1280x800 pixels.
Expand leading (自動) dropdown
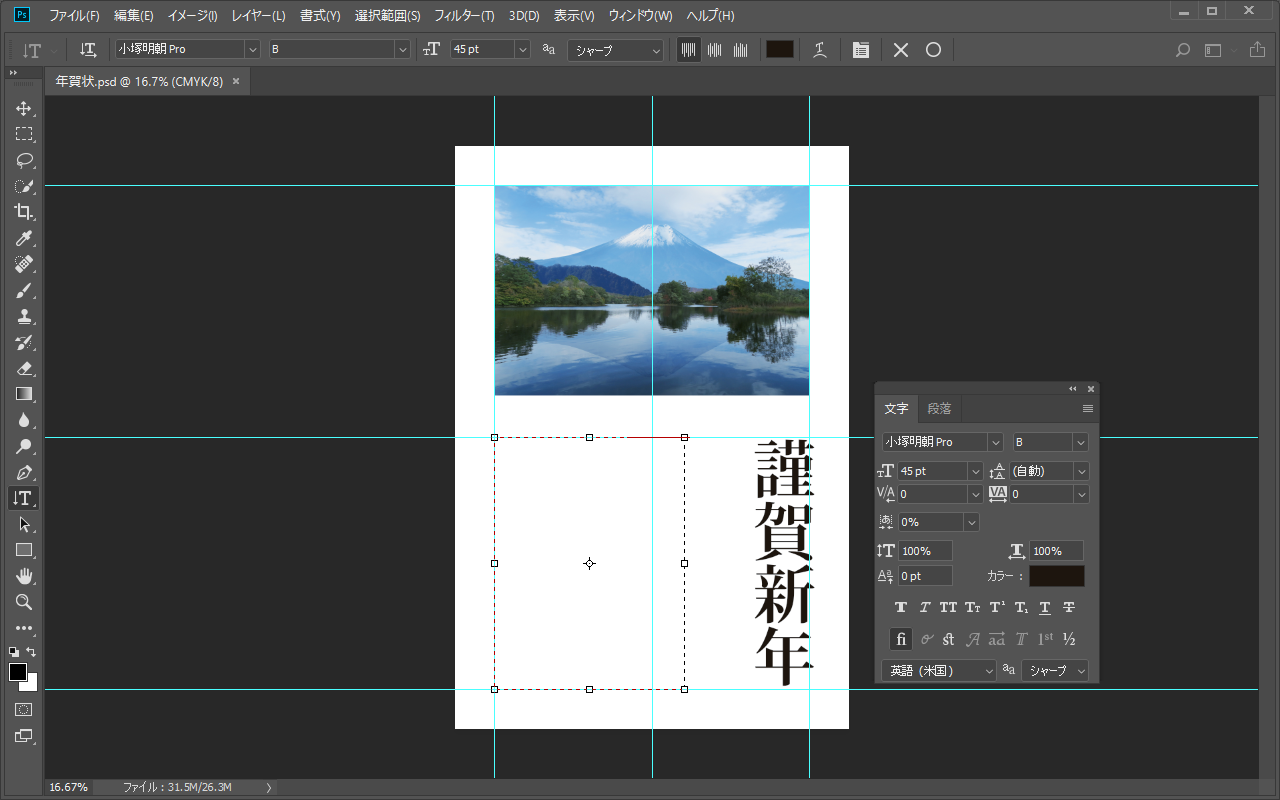[1080, 471]
